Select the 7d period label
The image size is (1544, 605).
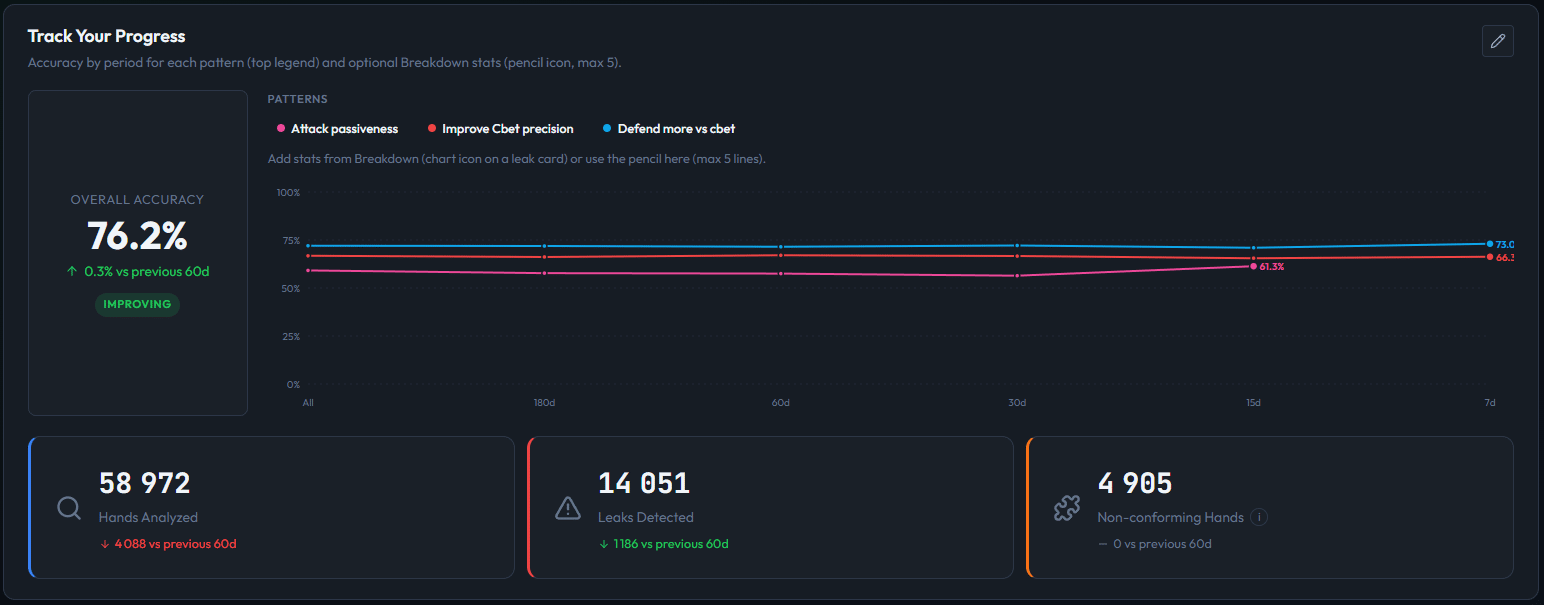pyautogui.click(x=1490, y=402)
